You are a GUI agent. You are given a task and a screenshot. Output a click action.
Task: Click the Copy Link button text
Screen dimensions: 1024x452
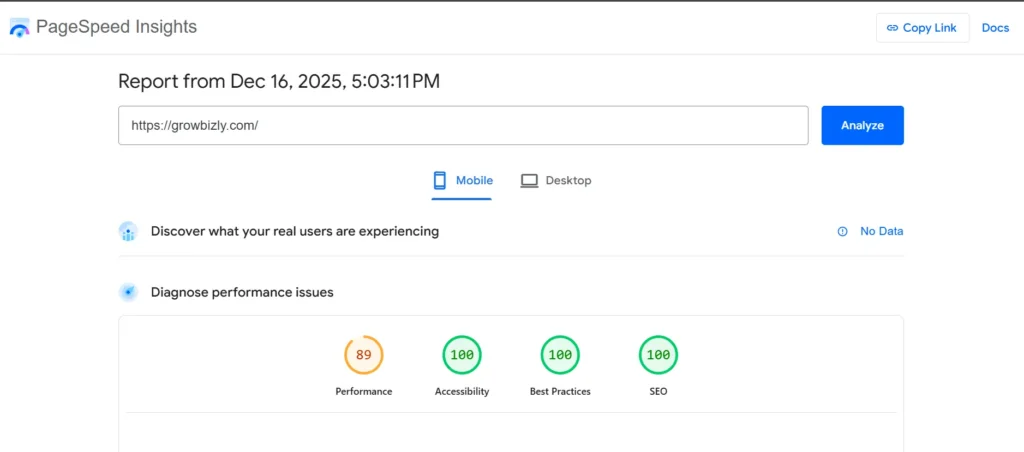[x=929, y=28]
